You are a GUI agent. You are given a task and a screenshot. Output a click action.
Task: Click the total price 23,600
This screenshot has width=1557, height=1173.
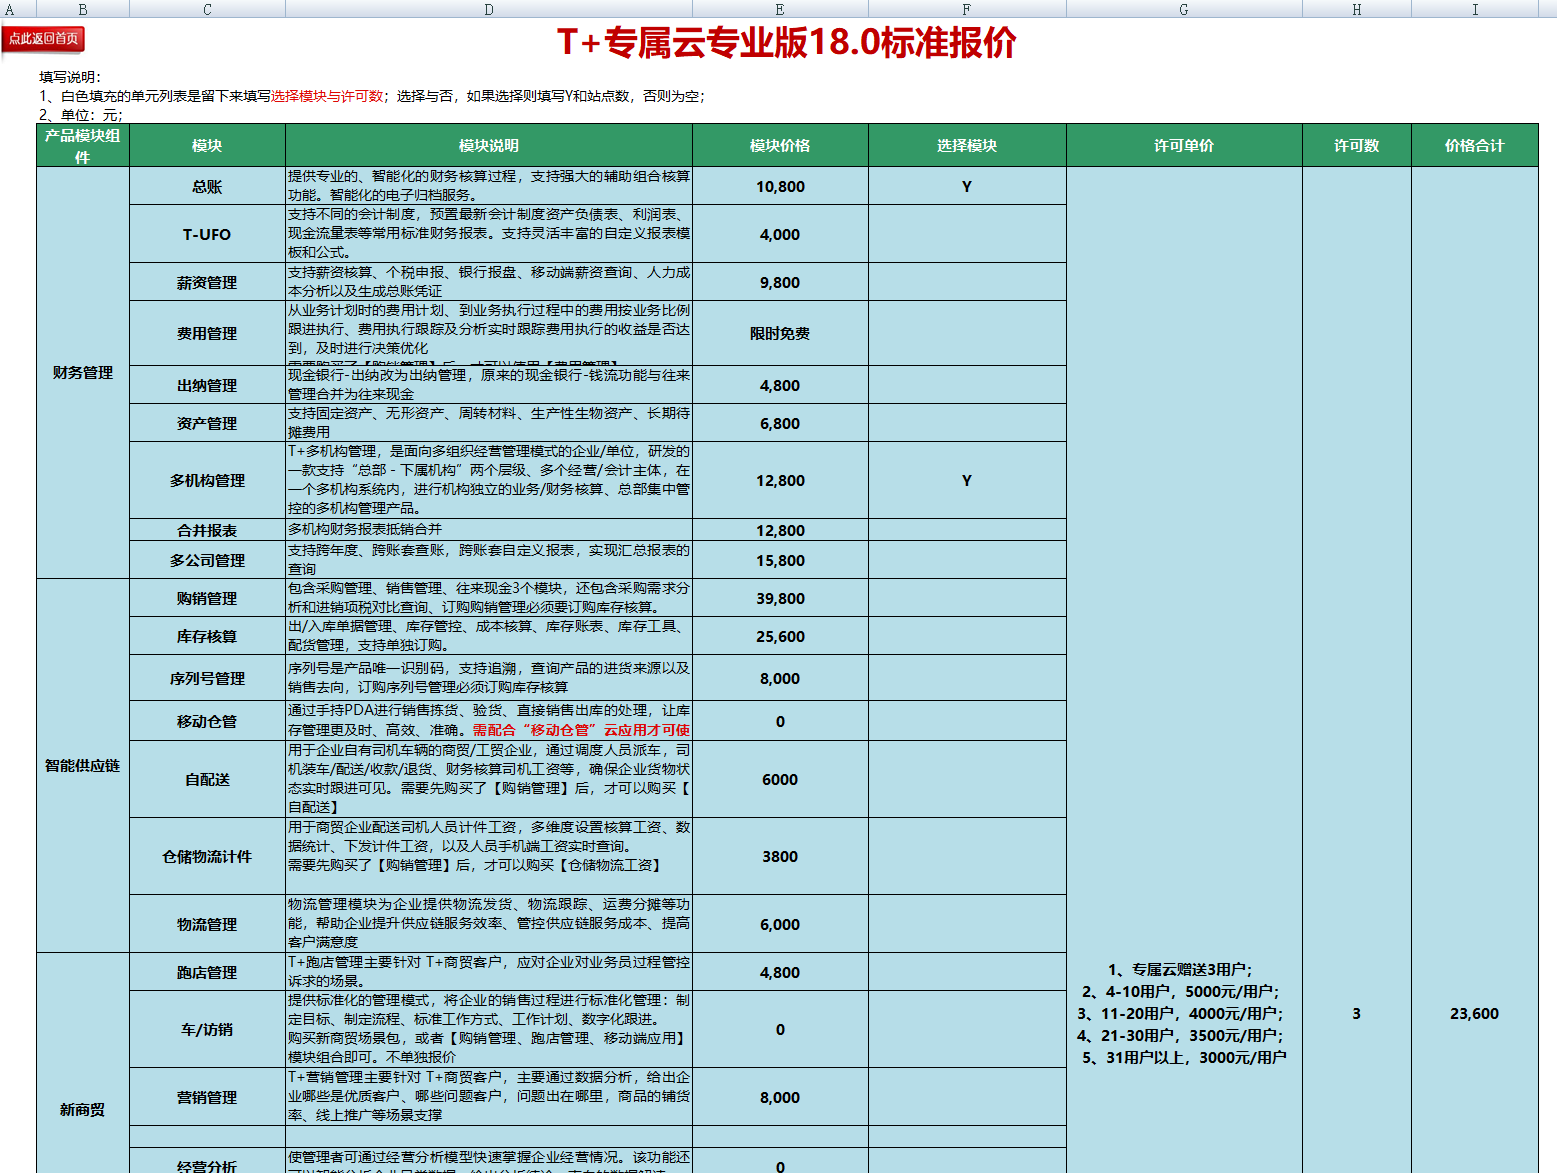click(x=1474, y=1013)
